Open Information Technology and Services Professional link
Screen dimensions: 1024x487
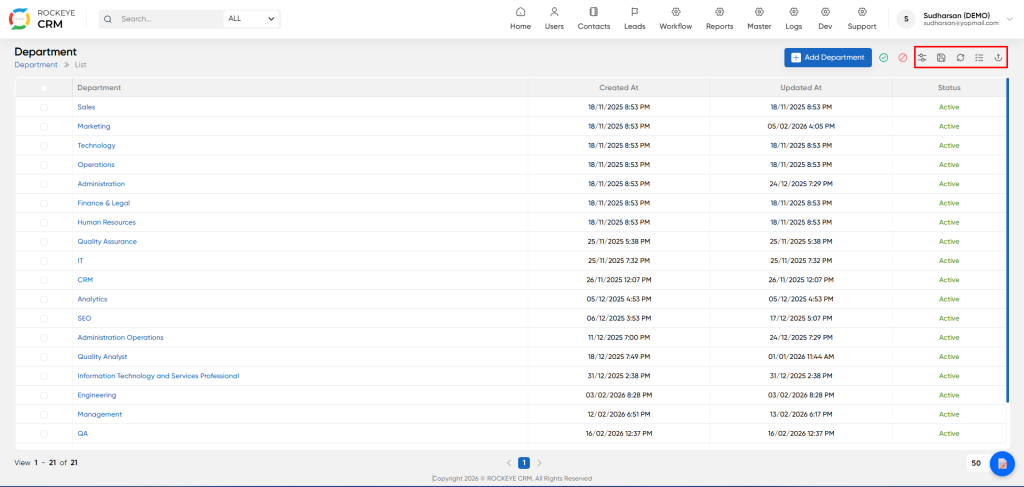158,376
